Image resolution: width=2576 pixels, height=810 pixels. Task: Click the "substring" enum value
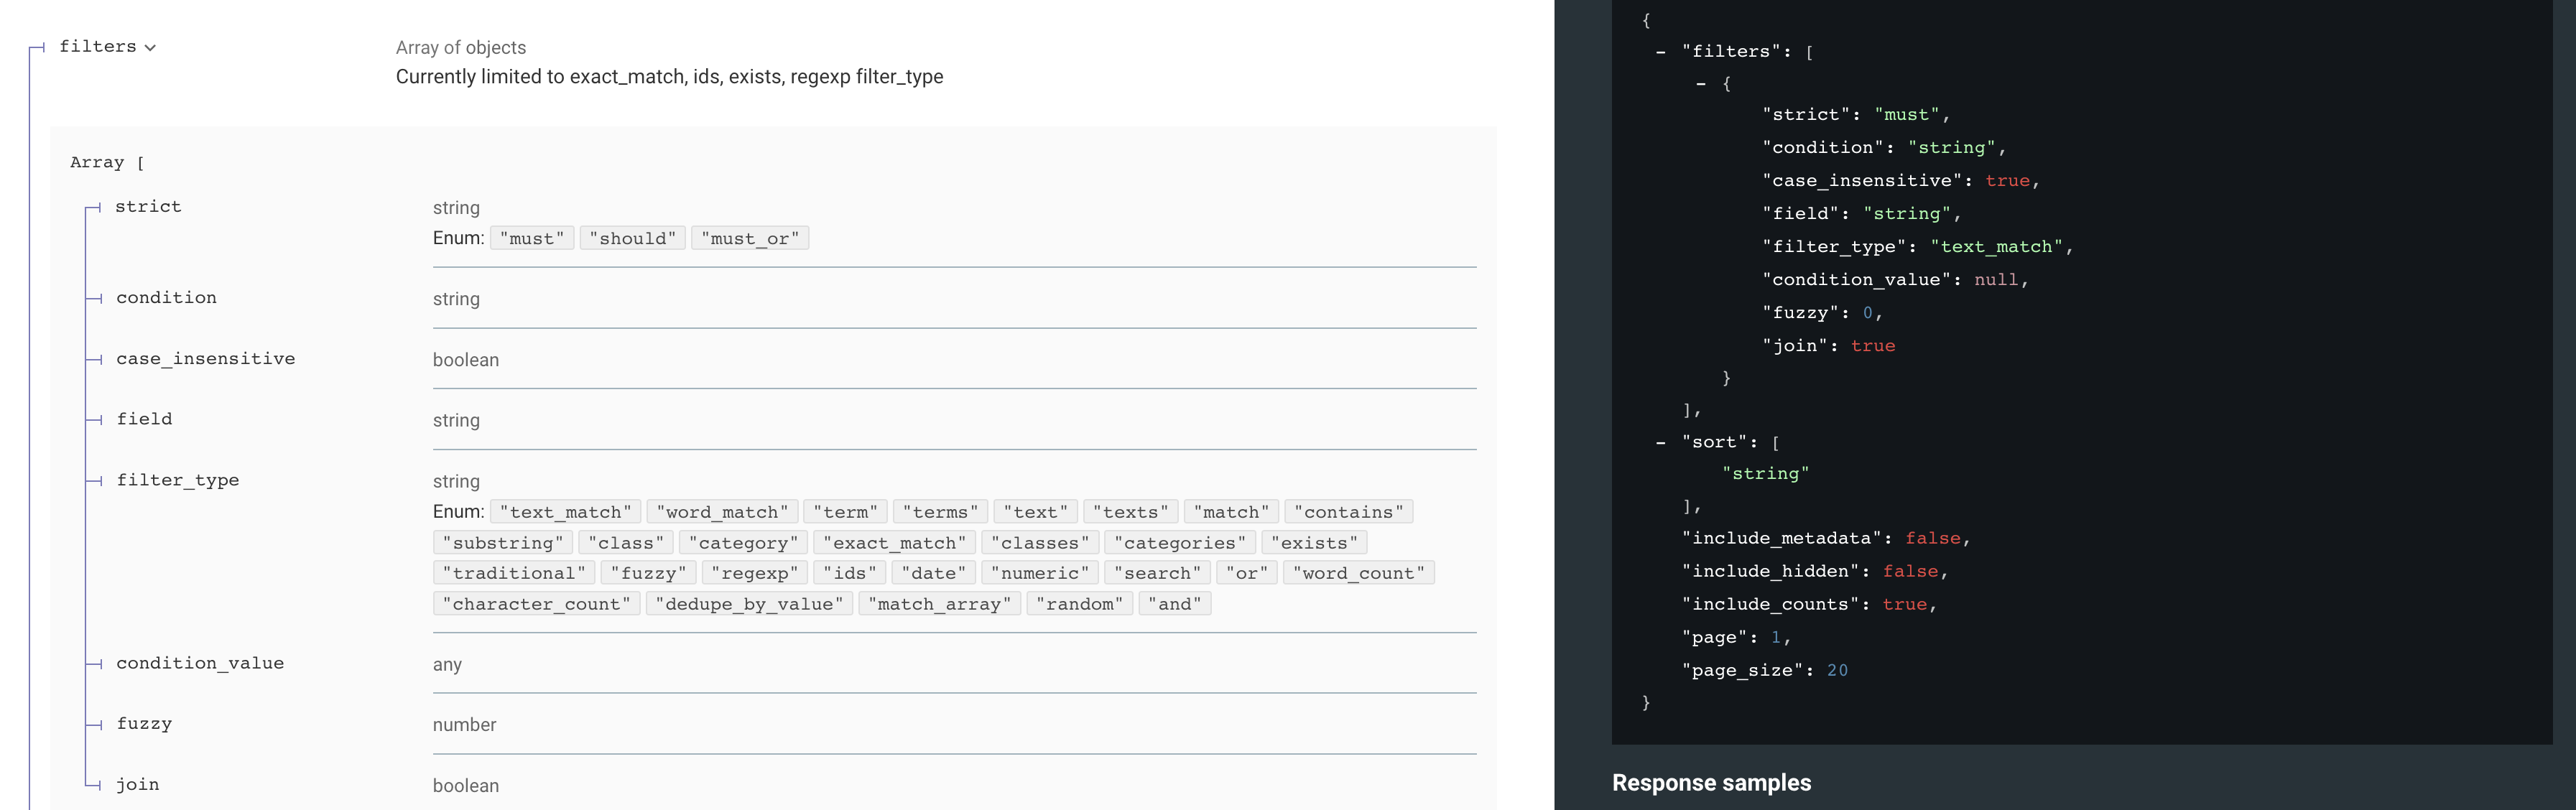coord(503,543)
